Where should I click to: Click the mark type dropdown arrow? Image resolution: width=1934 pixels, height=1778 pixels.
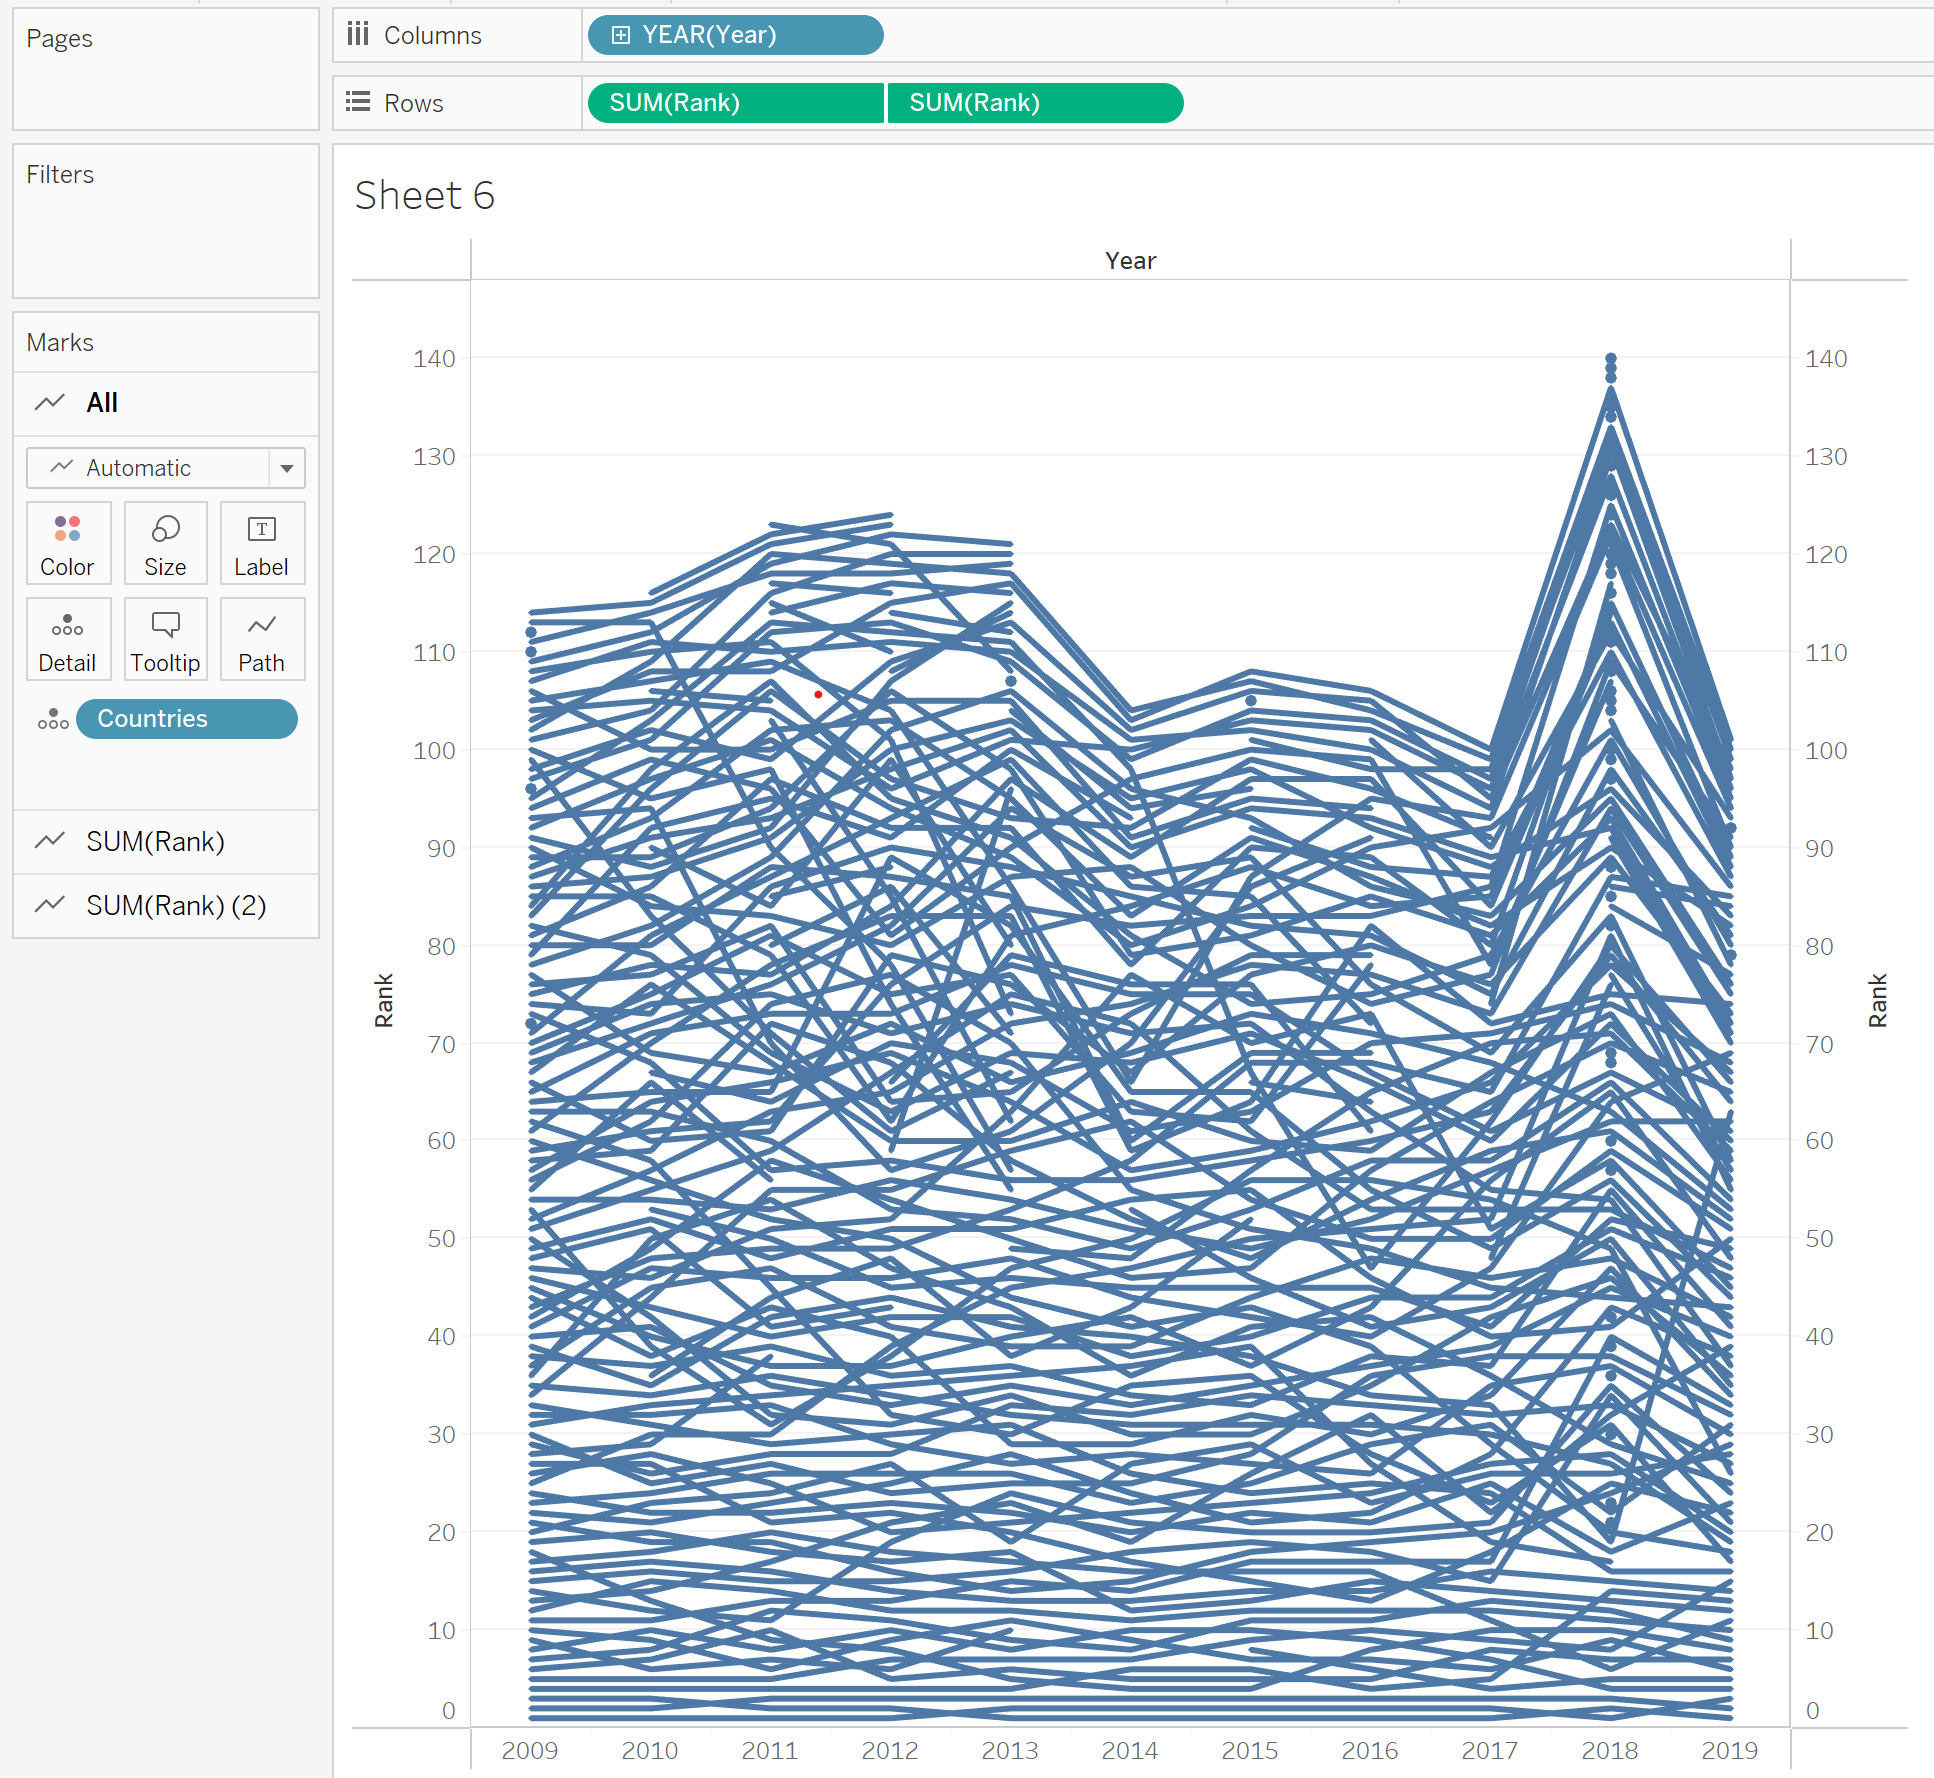click(287, 468)
